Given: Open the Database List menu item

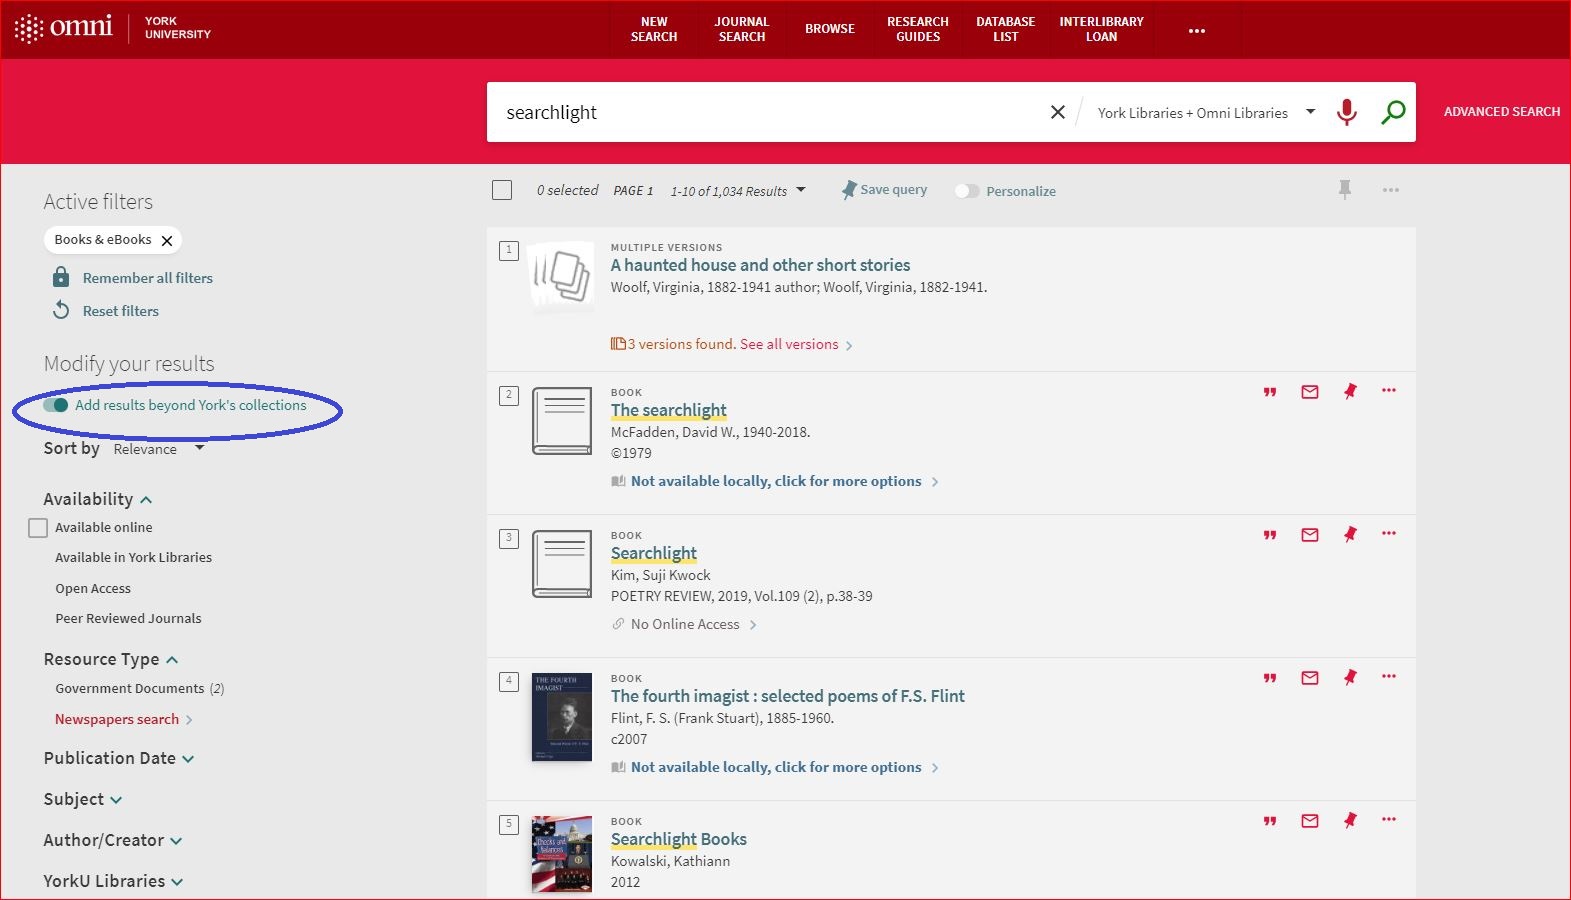Looking at the screenshot, I should pyautogui.click(x=1006, y=29).
